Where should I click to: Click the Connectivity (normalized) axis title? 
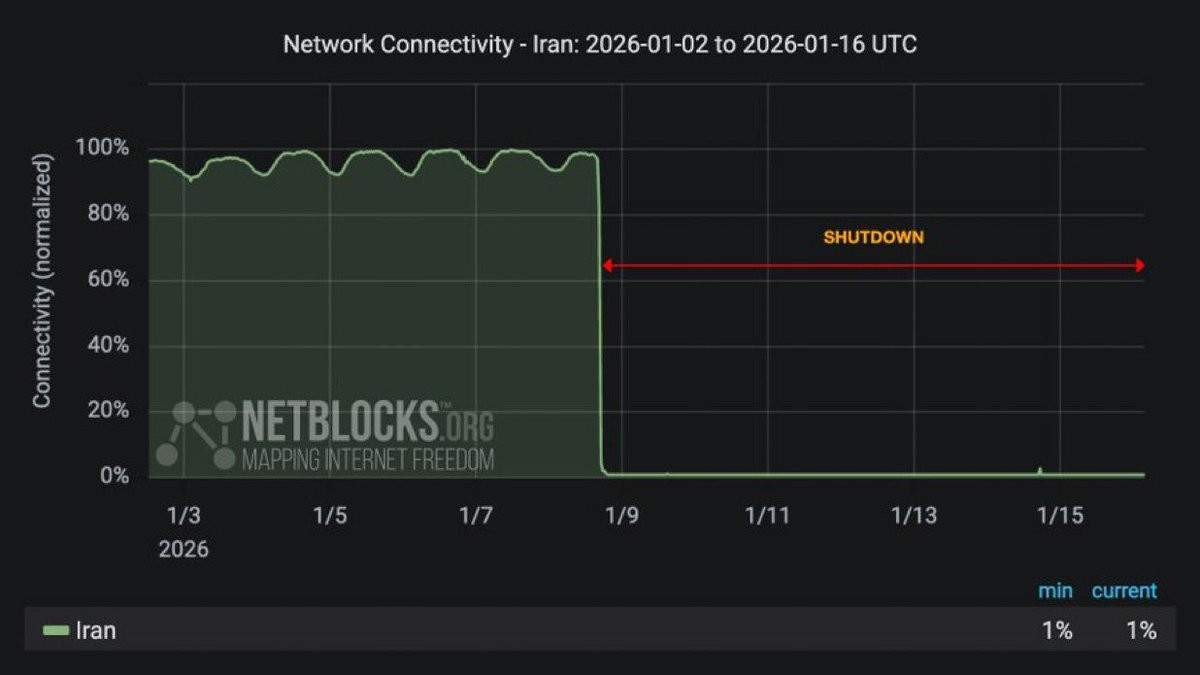(42, 281)
